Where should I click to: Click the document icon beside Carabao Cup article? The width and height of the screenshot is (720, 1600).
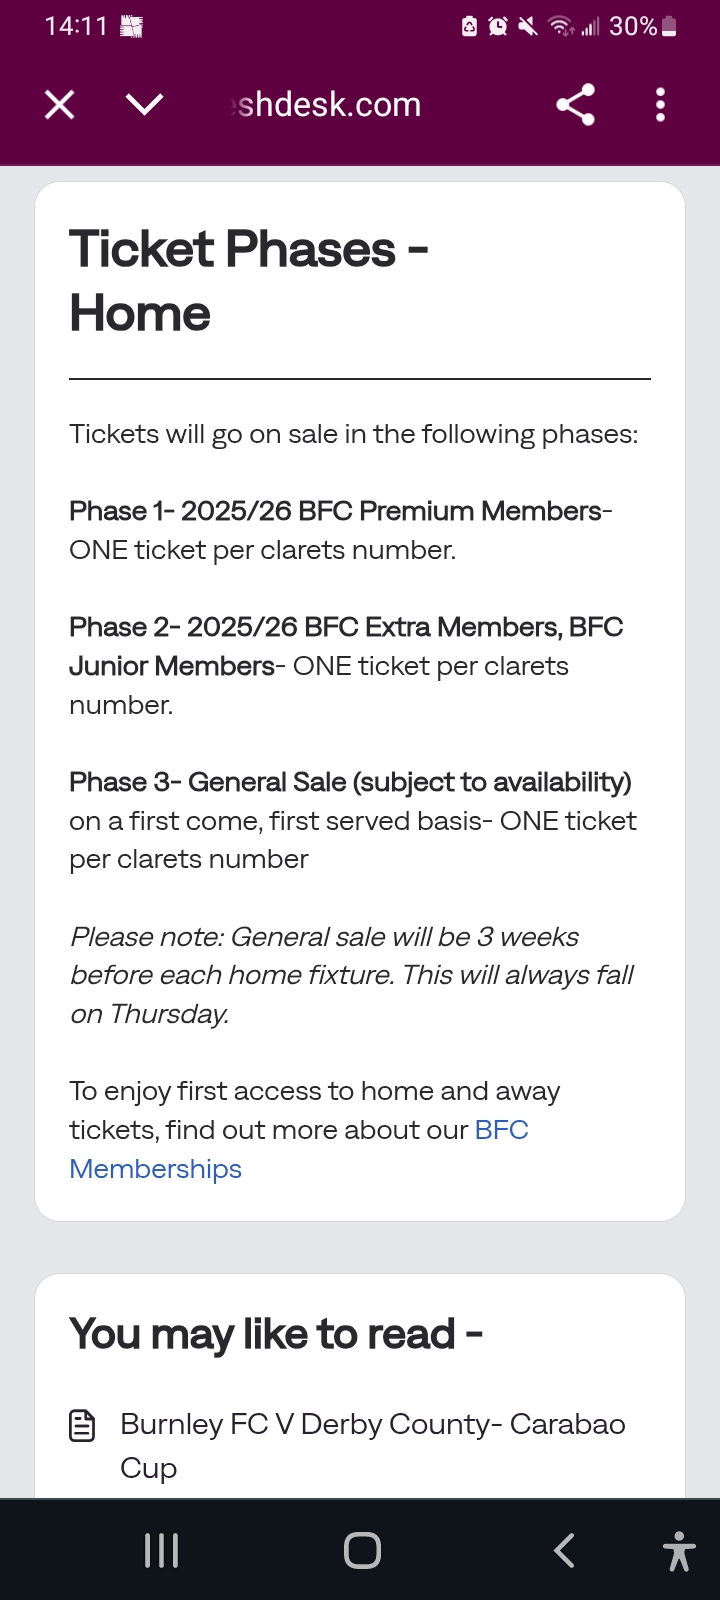click(82, 1425)
